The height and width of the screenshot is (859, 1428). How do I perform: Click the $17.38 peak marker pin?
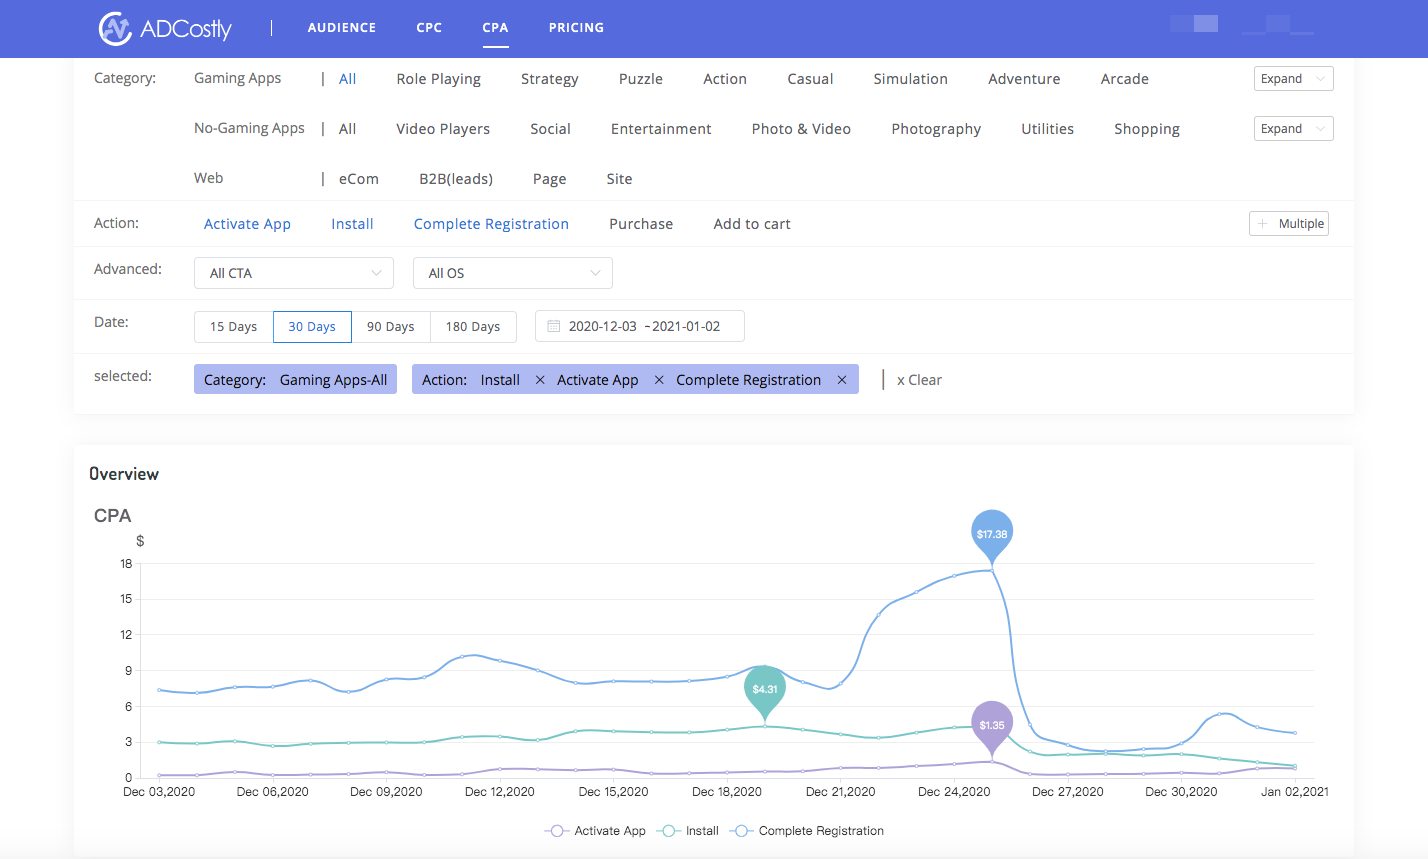[x=991, y=535]
